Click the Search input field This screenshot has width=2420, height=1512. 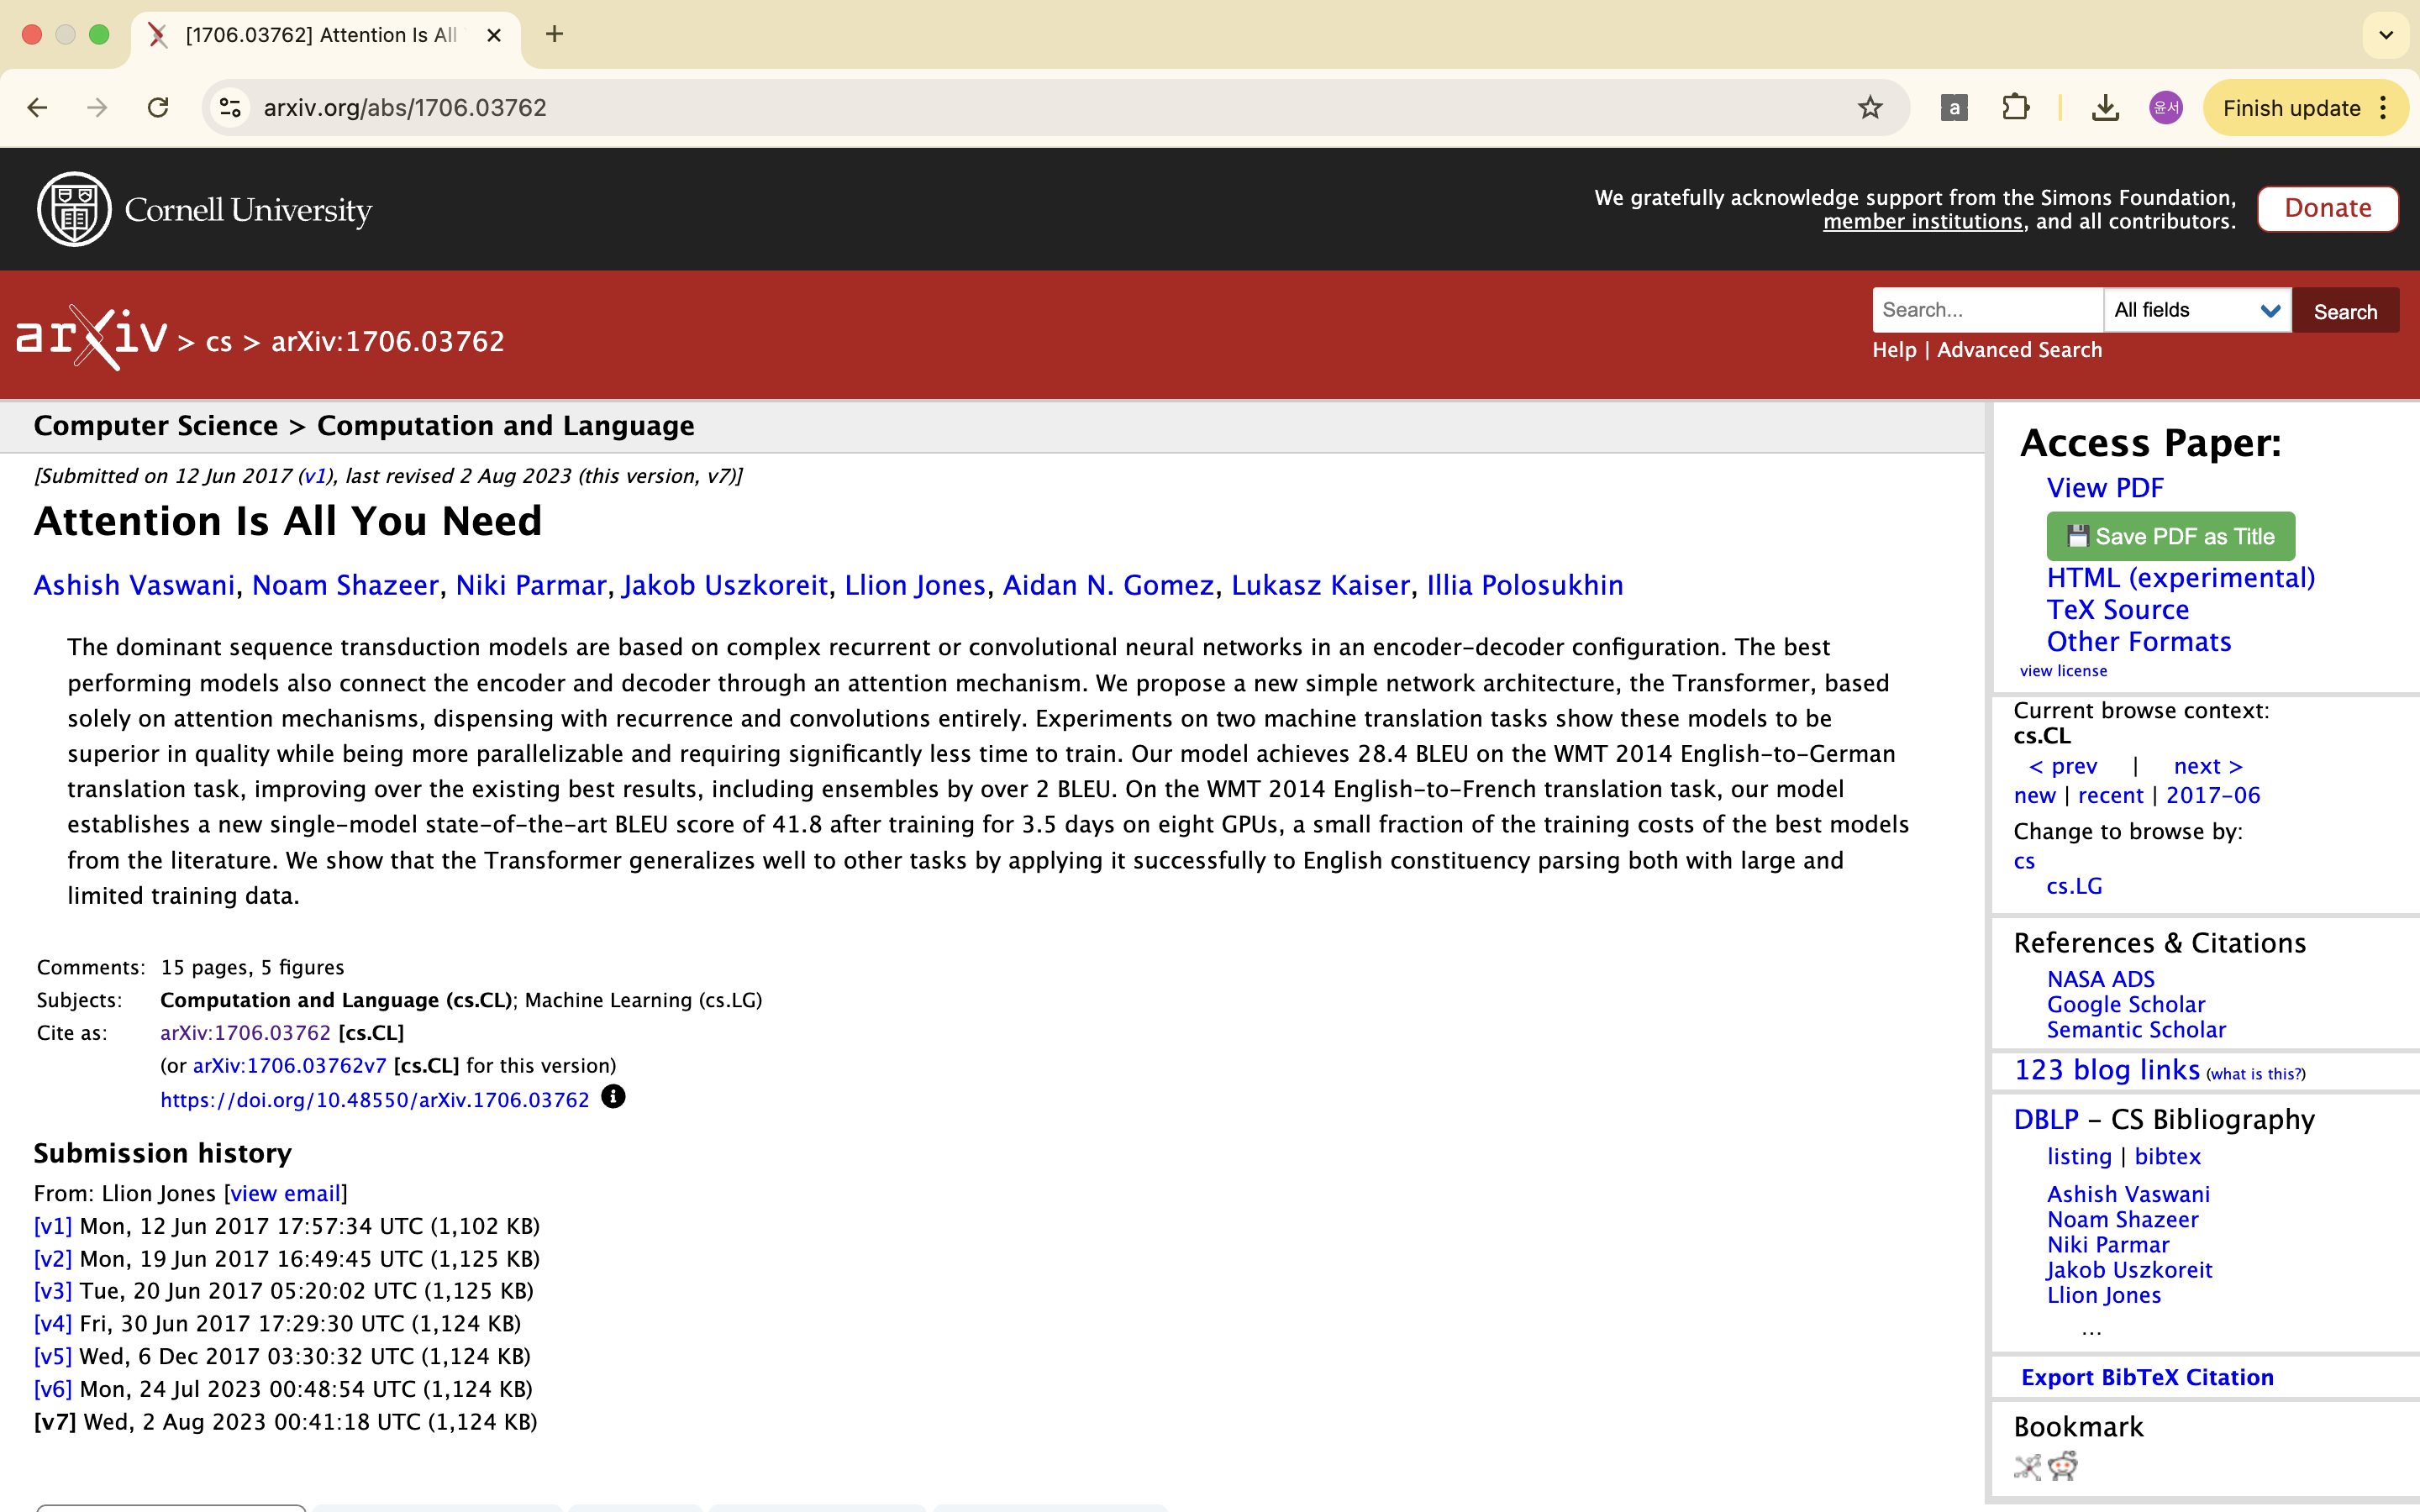1987,310
